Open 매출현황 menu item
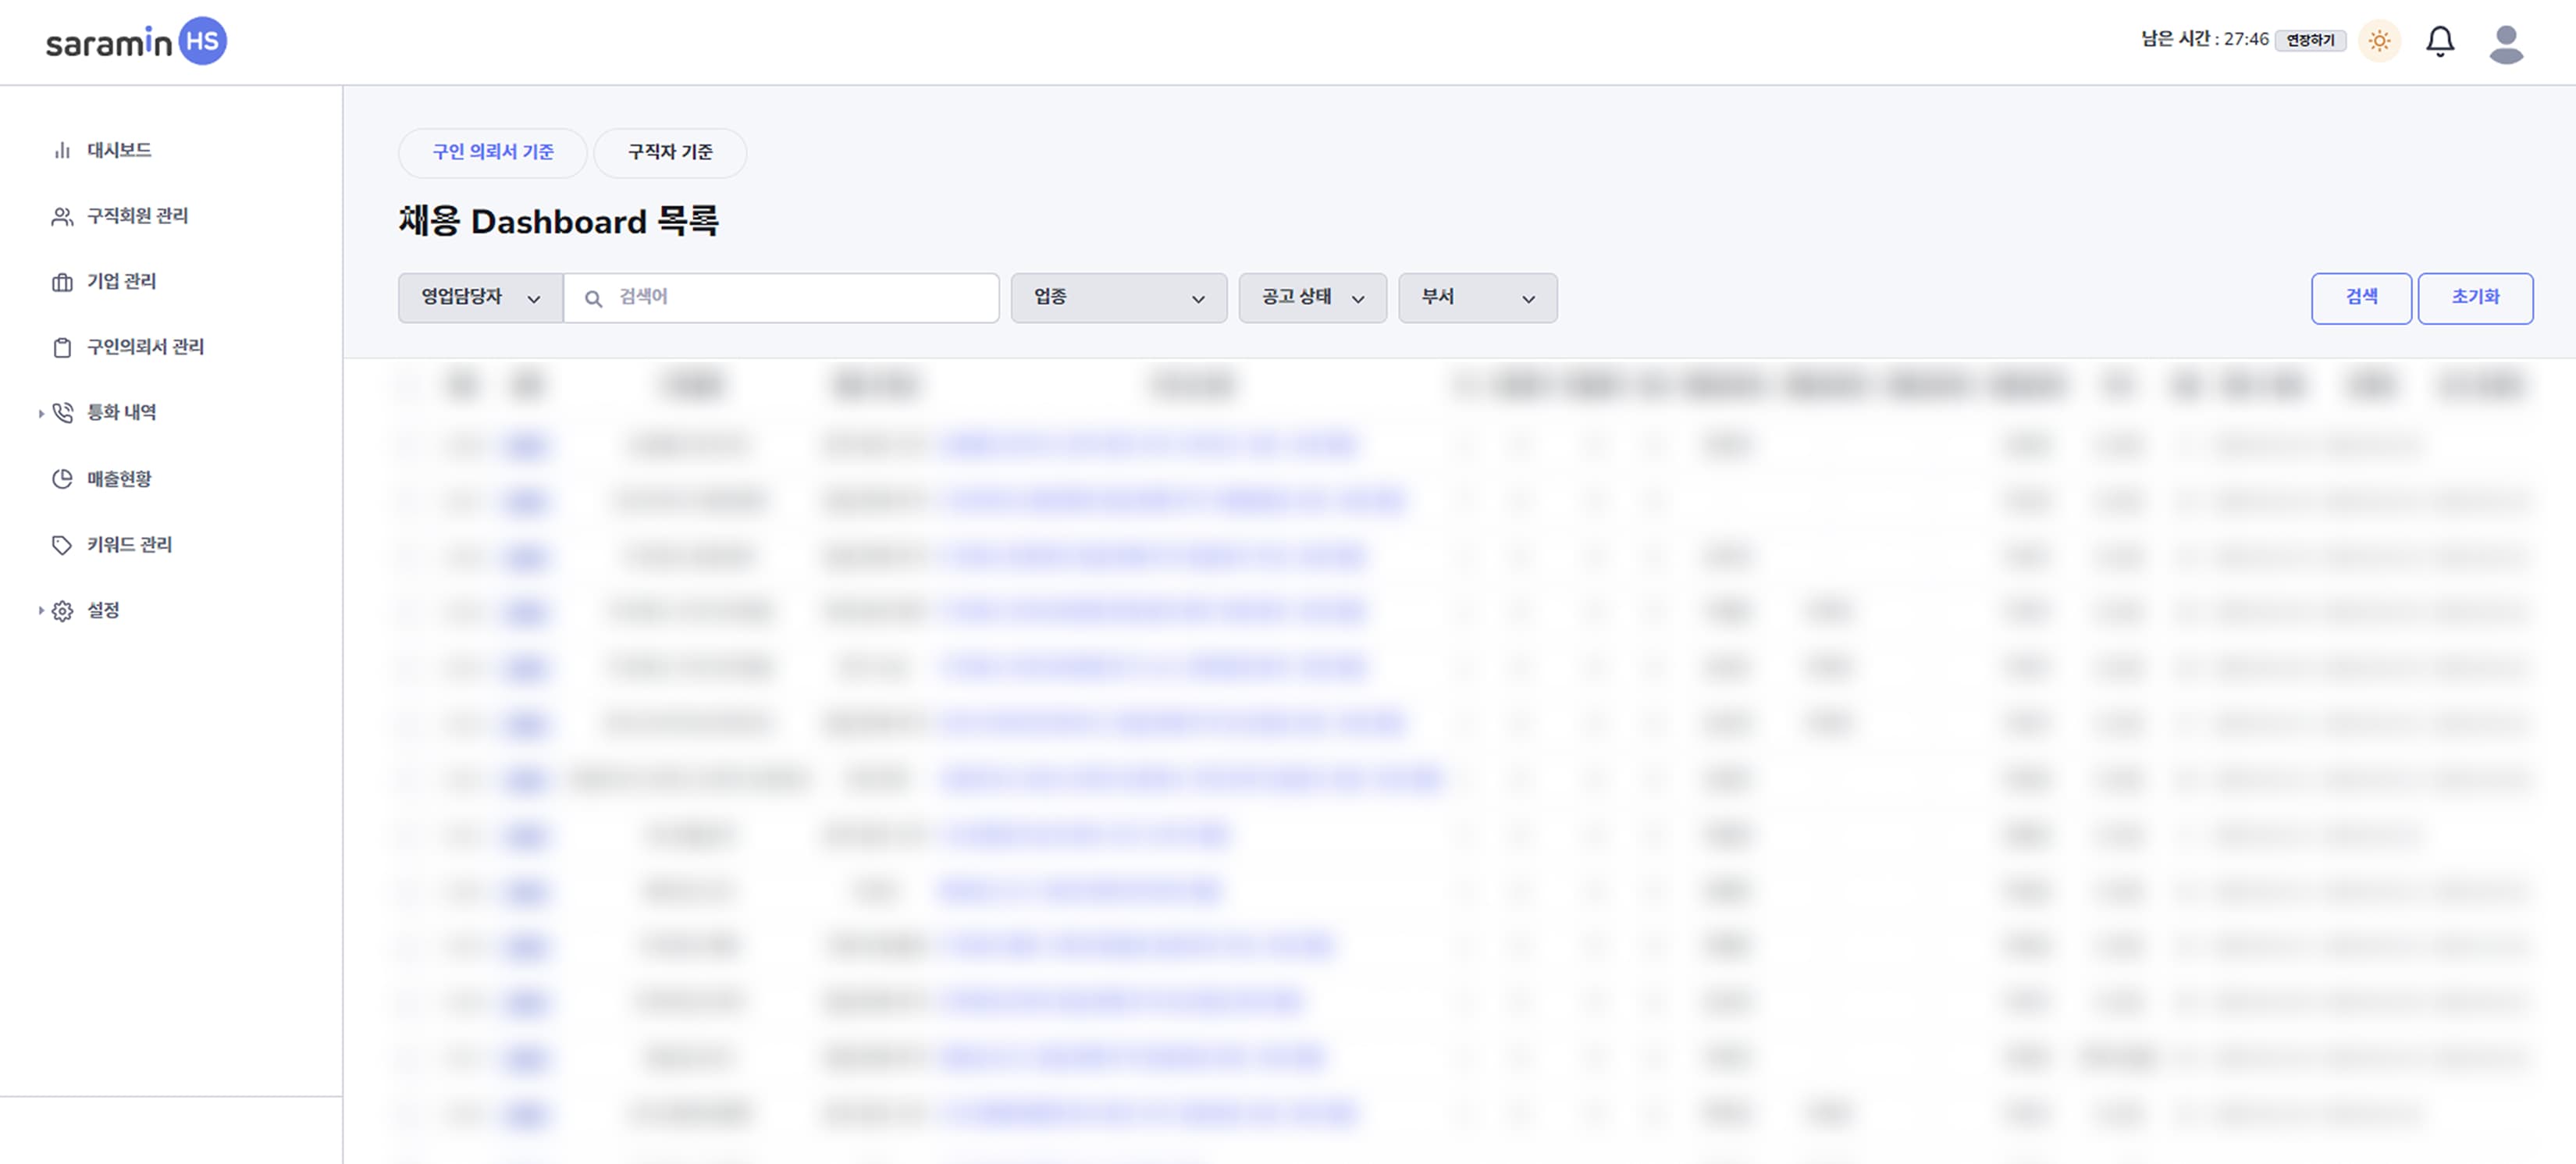 (x=119, y=479)
